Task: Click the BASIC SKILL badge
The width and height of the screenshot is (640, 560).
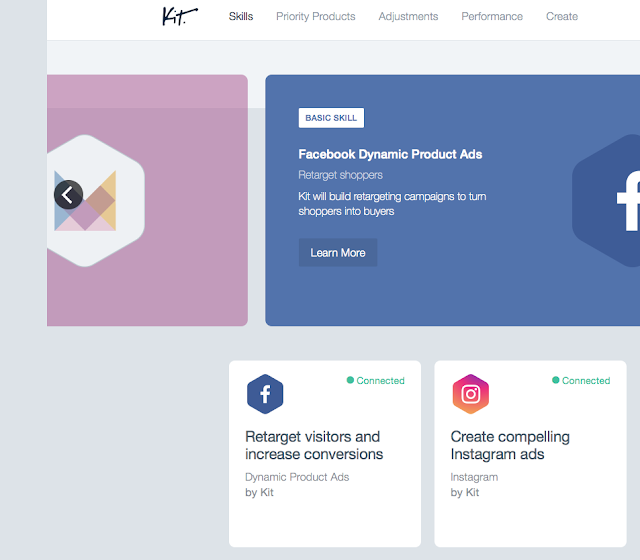Action: (x=331, y=118)
